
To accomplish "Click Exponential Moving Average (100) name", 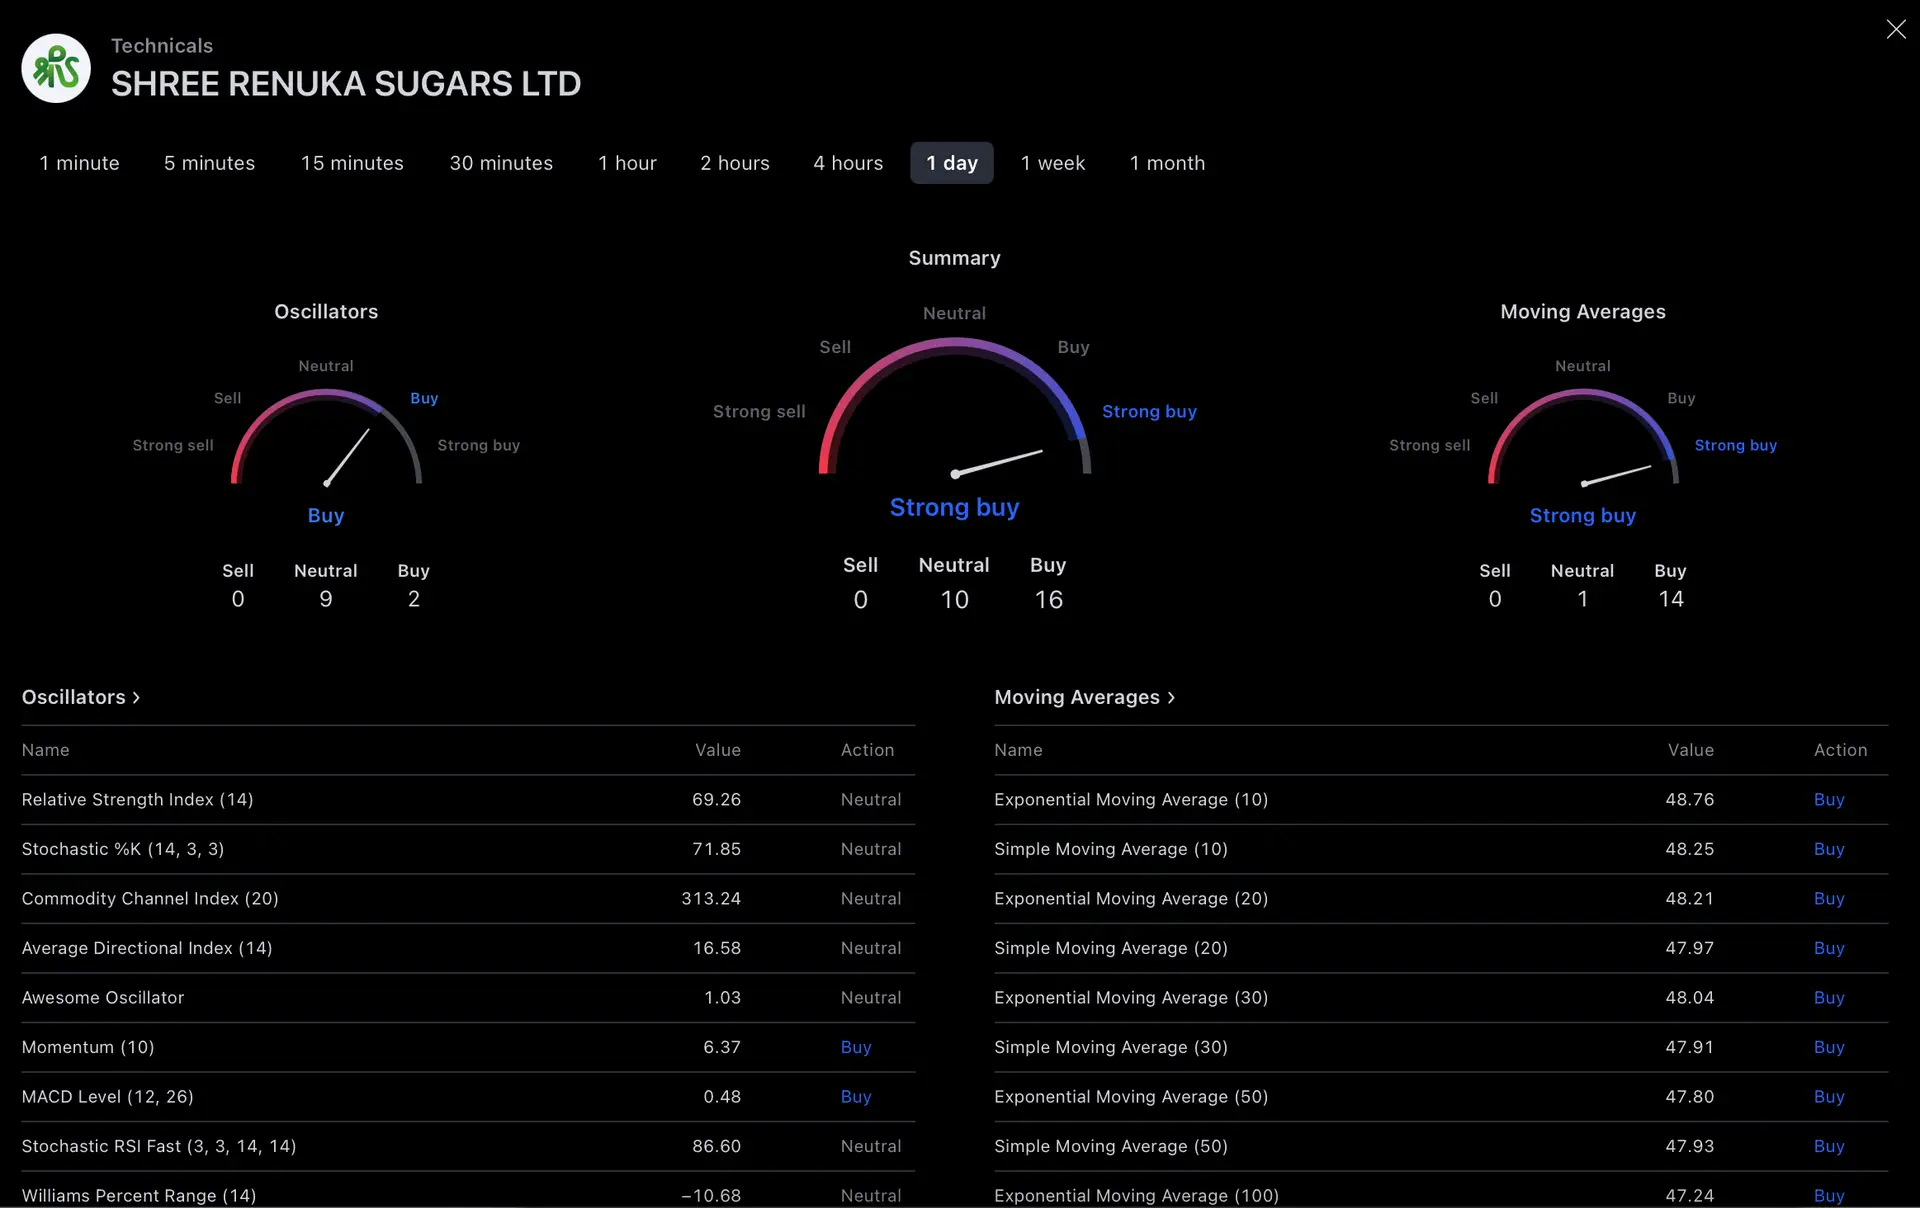I will (x=1136, y=1196).
